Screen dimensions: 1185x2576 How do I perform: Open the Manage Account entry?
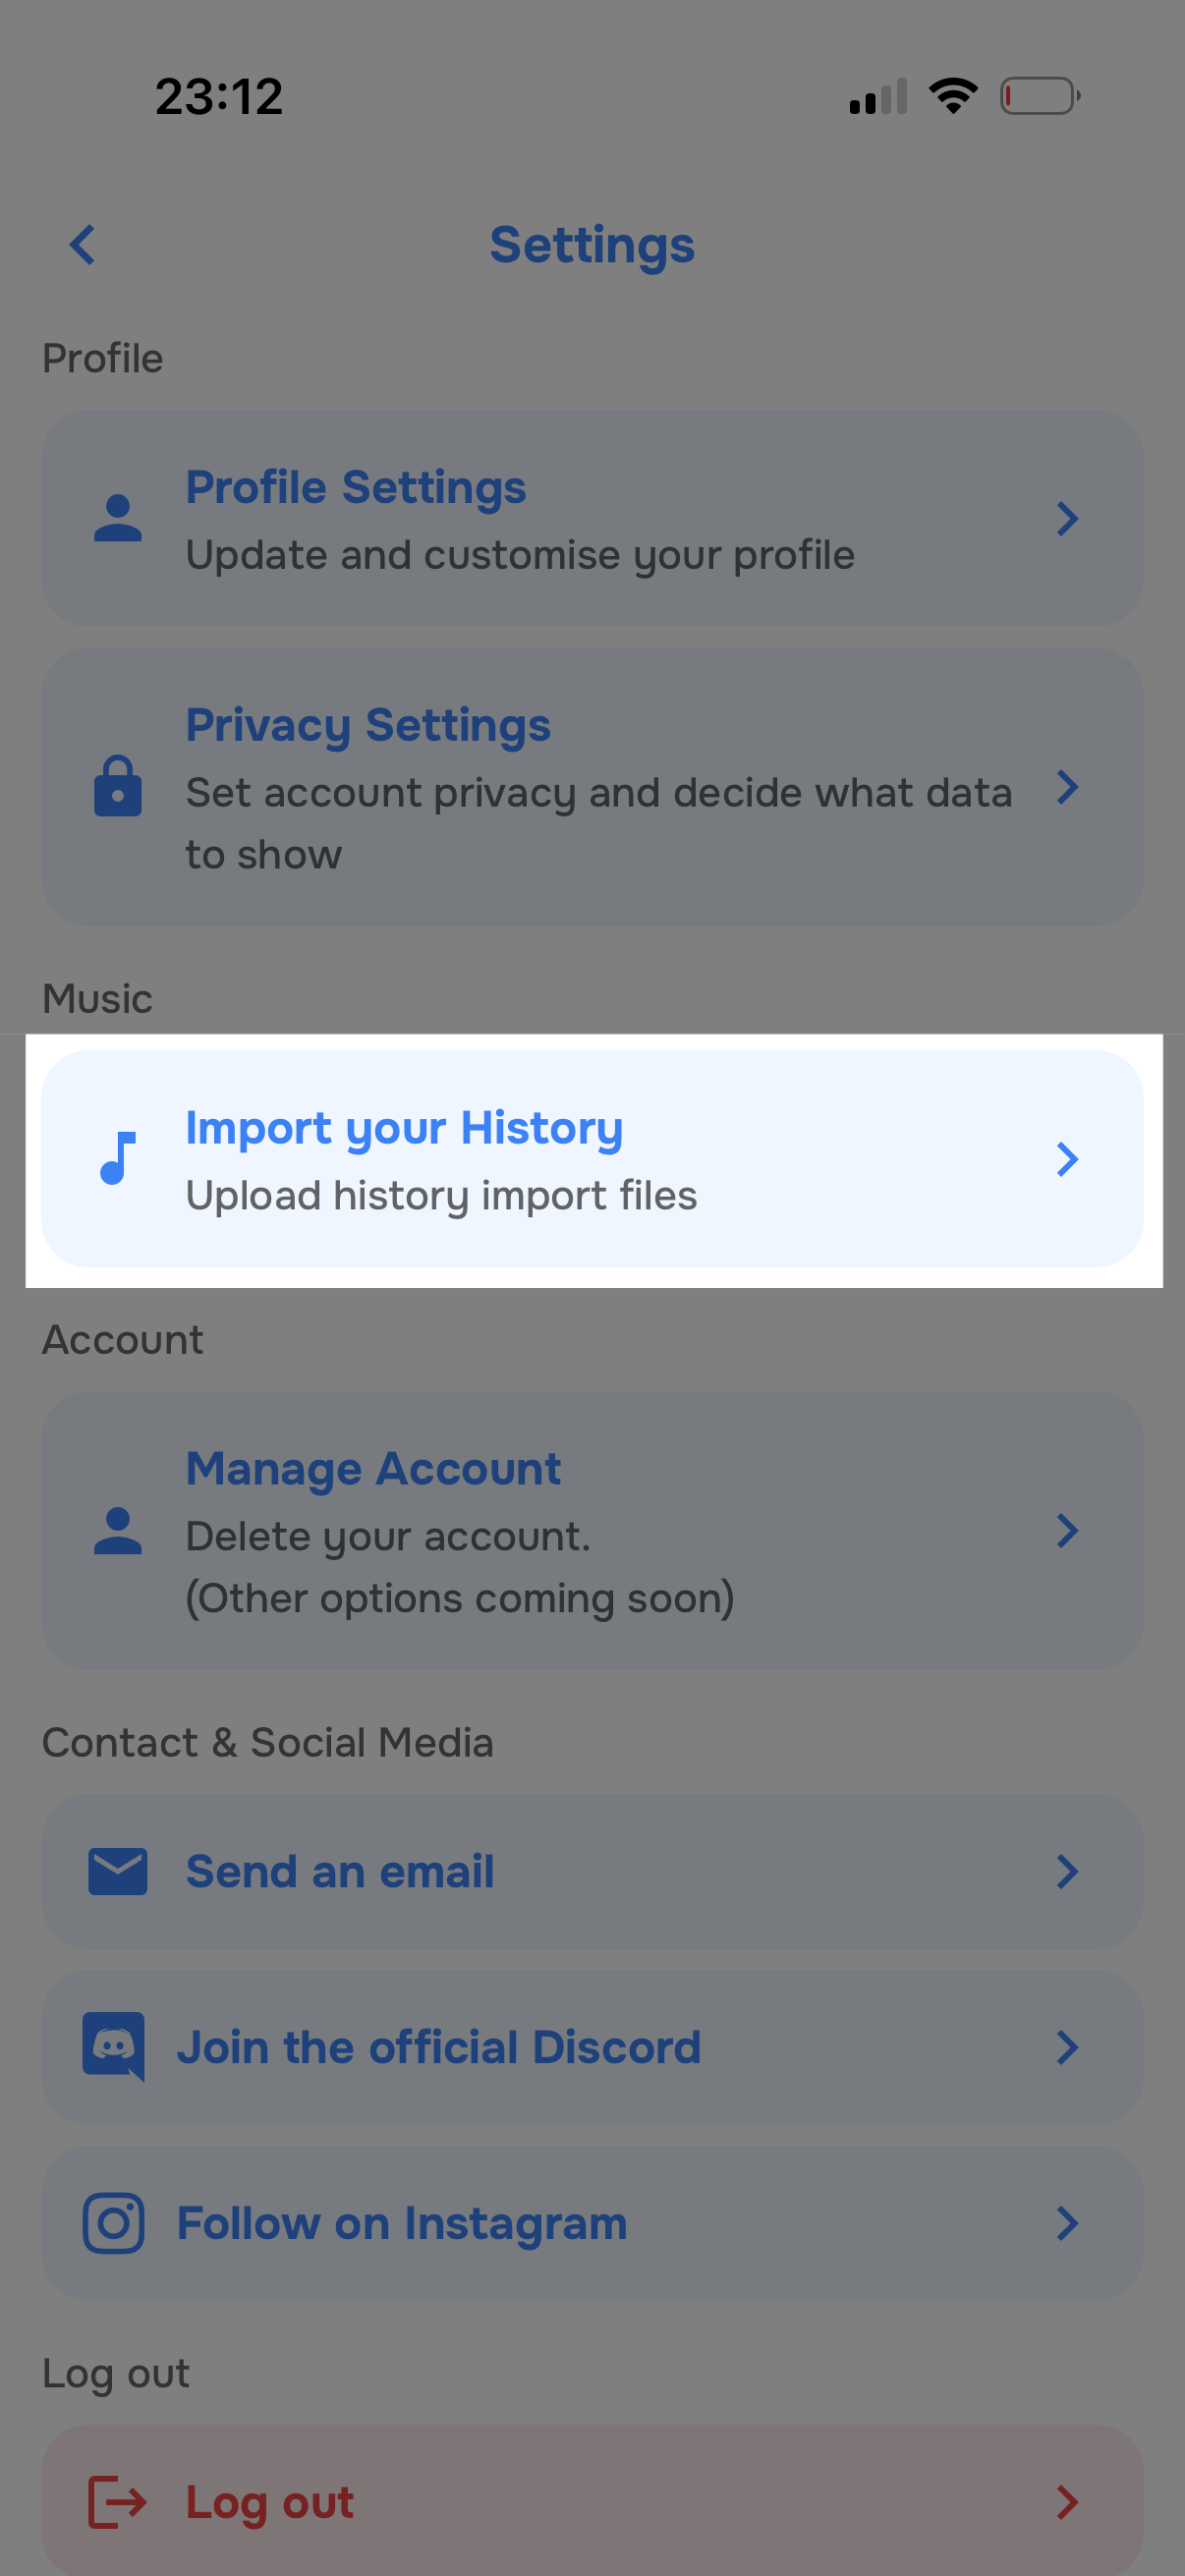click(x=373, y=1469)
